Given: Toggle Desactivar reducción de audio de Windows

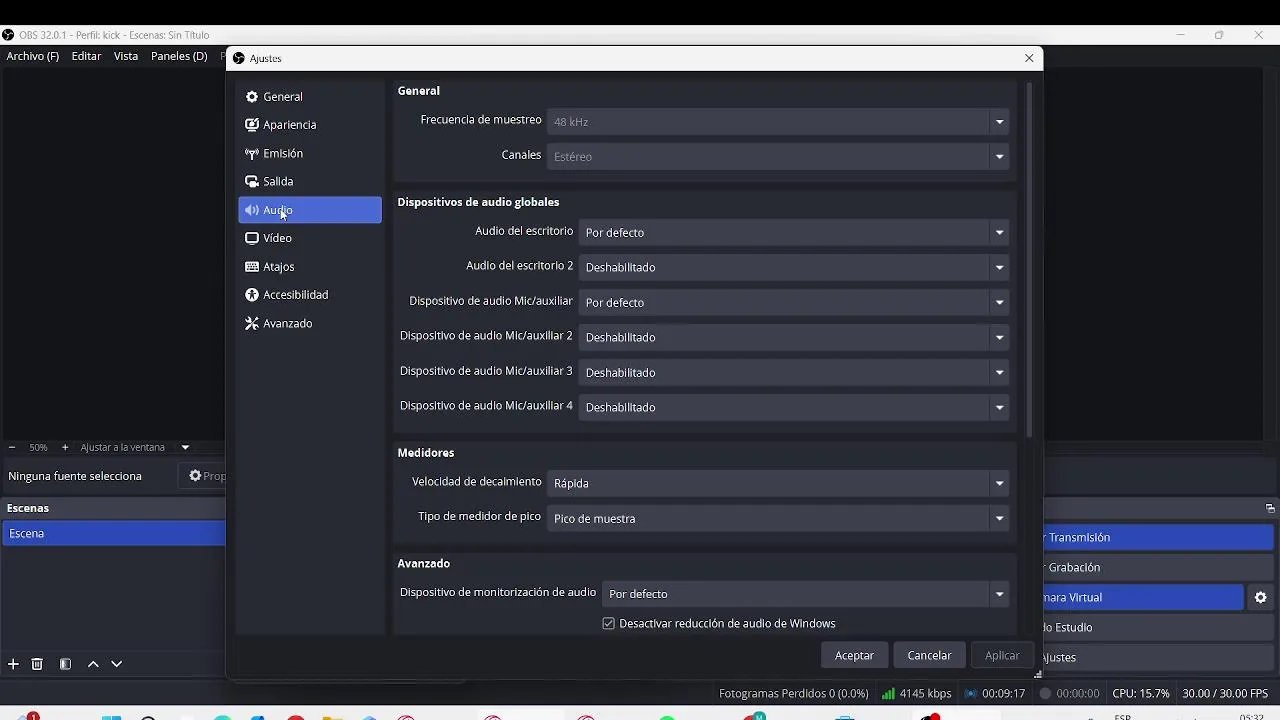Looking at the screenshot, I should (x=608, y=624).
